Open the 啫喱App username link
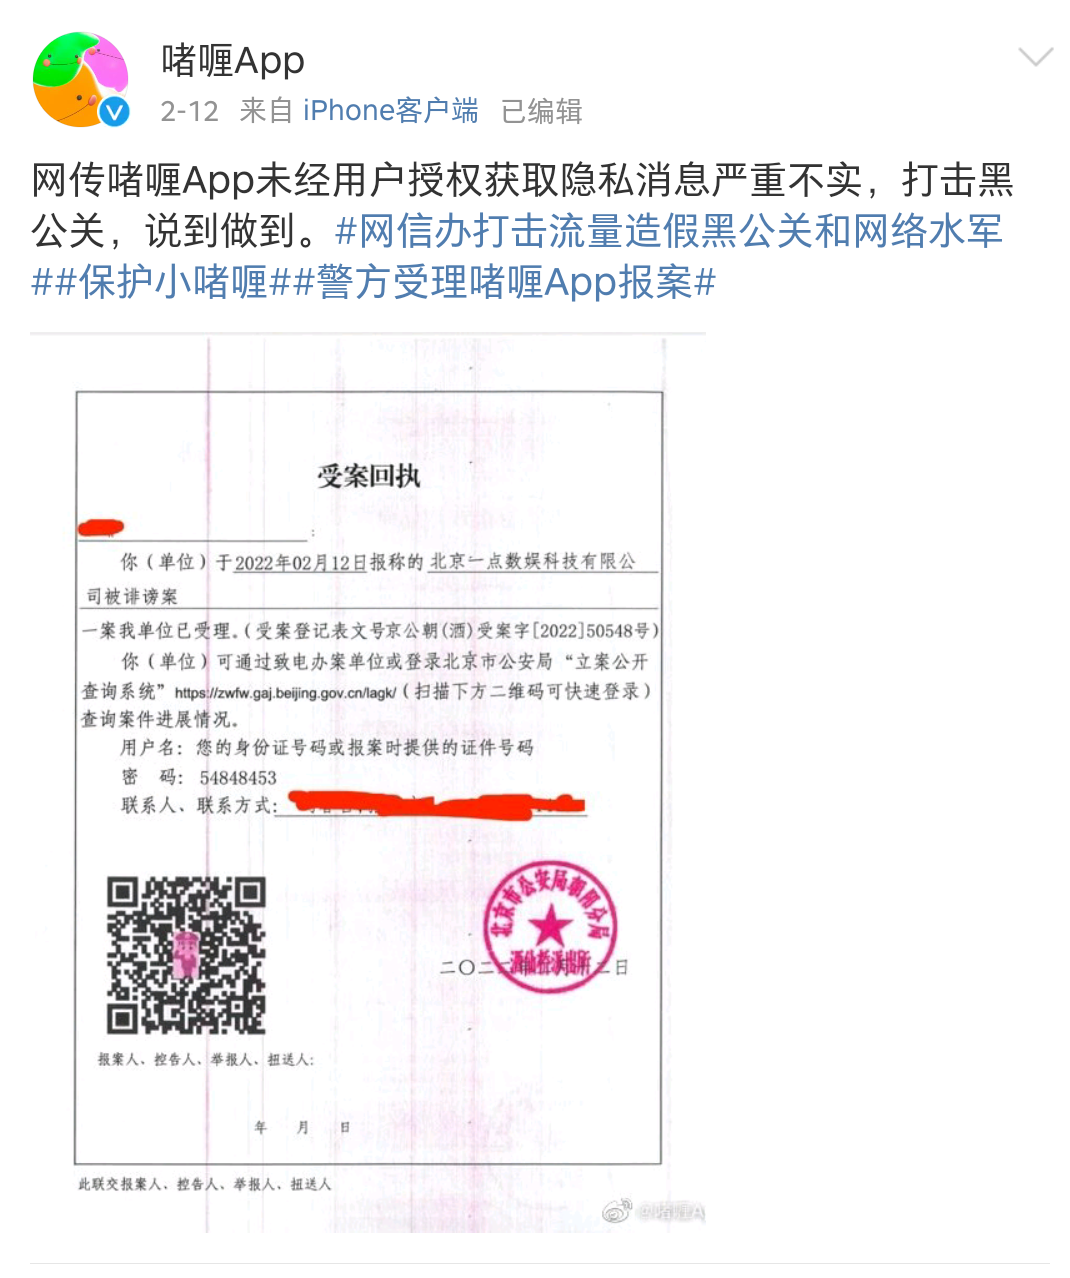This screenshot has height=1278, width=1070. coord(233,60)
